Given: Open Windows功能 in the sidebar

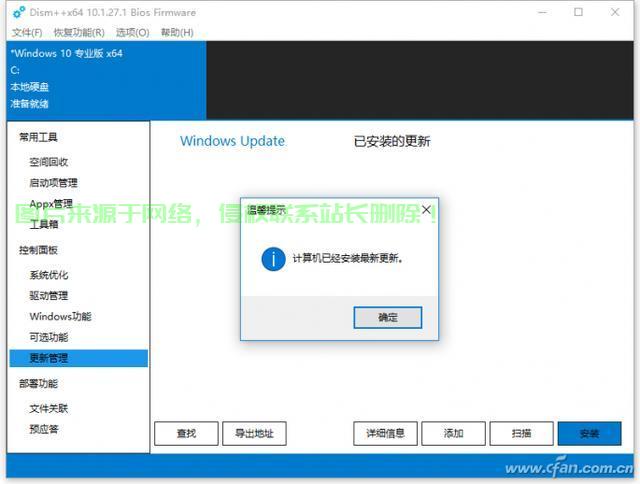Looking at the screenshot, I should click(x=60, y=316).
